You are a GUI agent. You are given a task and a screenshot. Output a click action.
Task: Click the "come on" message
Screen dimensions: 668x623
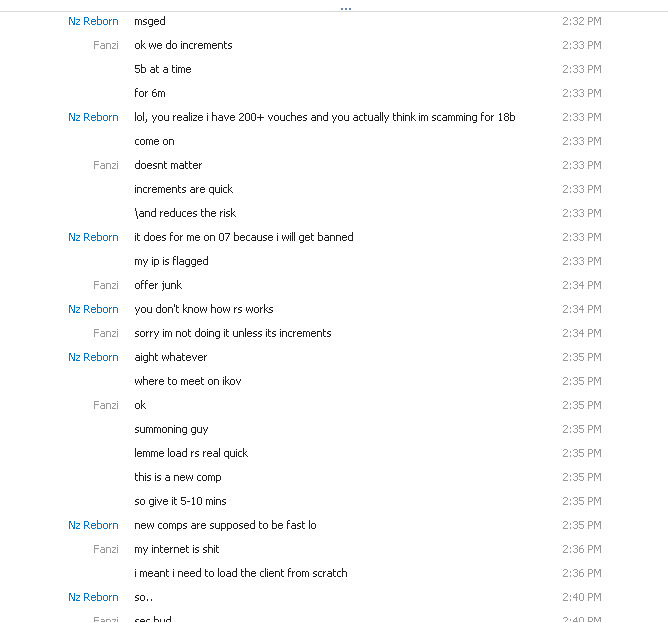point(154,141)
